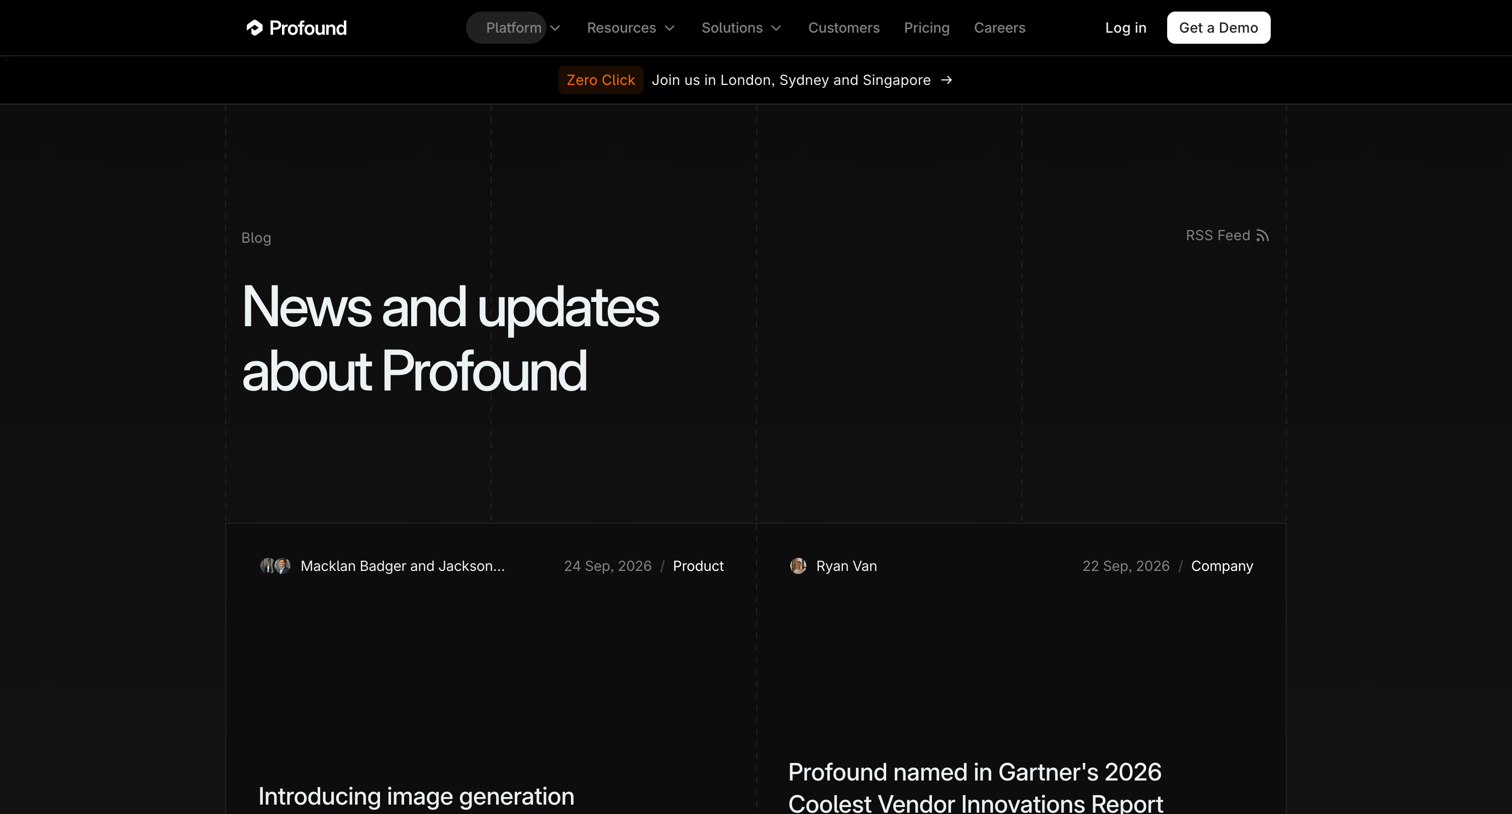The height and width of the screenshot is (814, 1512).
Task: Click the 24 Sep, 2026 date
Action: pyautogui.click(x=607, y=566)
